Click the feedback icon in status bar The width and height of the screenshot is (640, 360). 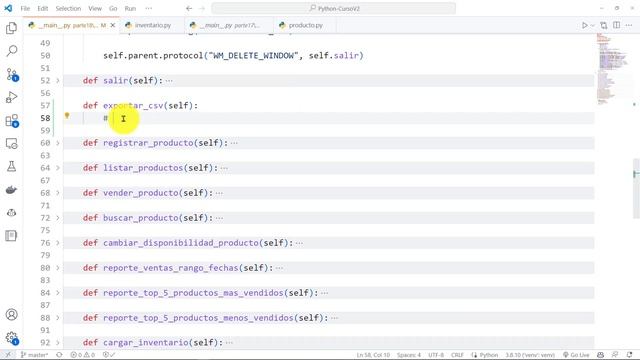click(615, 355)
